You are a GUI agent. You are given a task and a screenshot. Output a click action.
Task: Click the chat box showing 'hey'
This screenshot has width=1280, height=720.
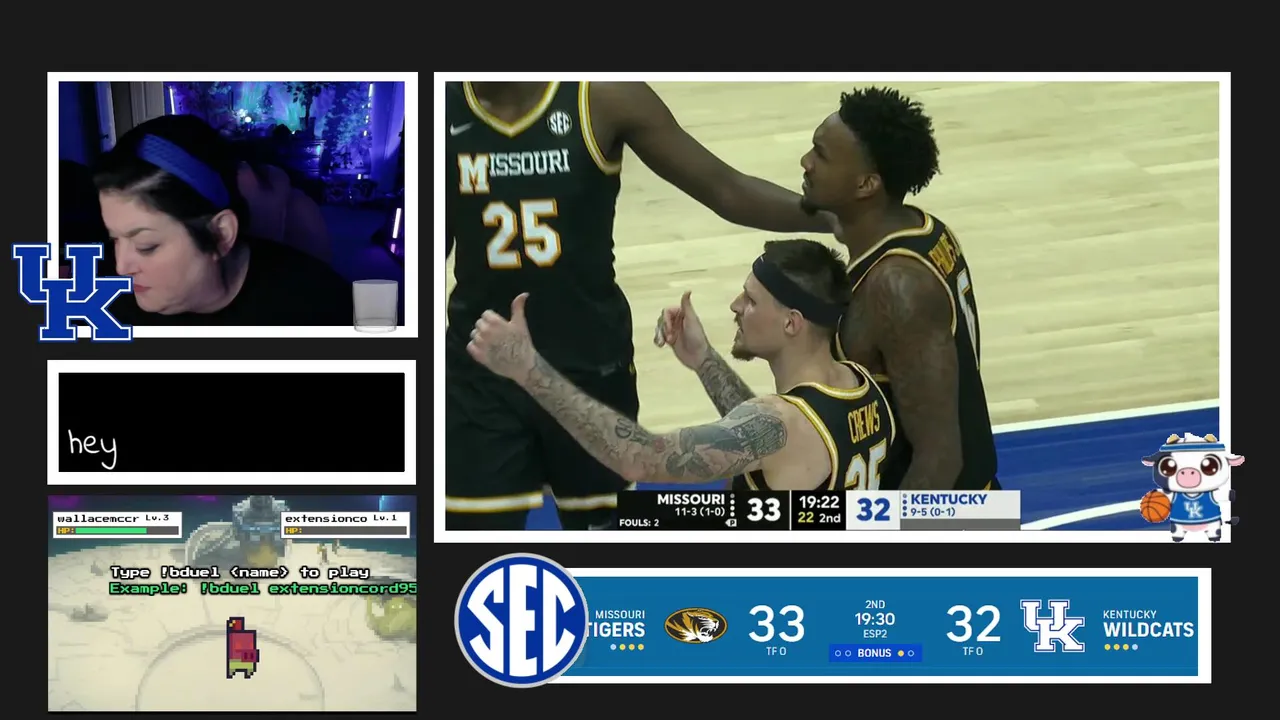click(232, 422)
